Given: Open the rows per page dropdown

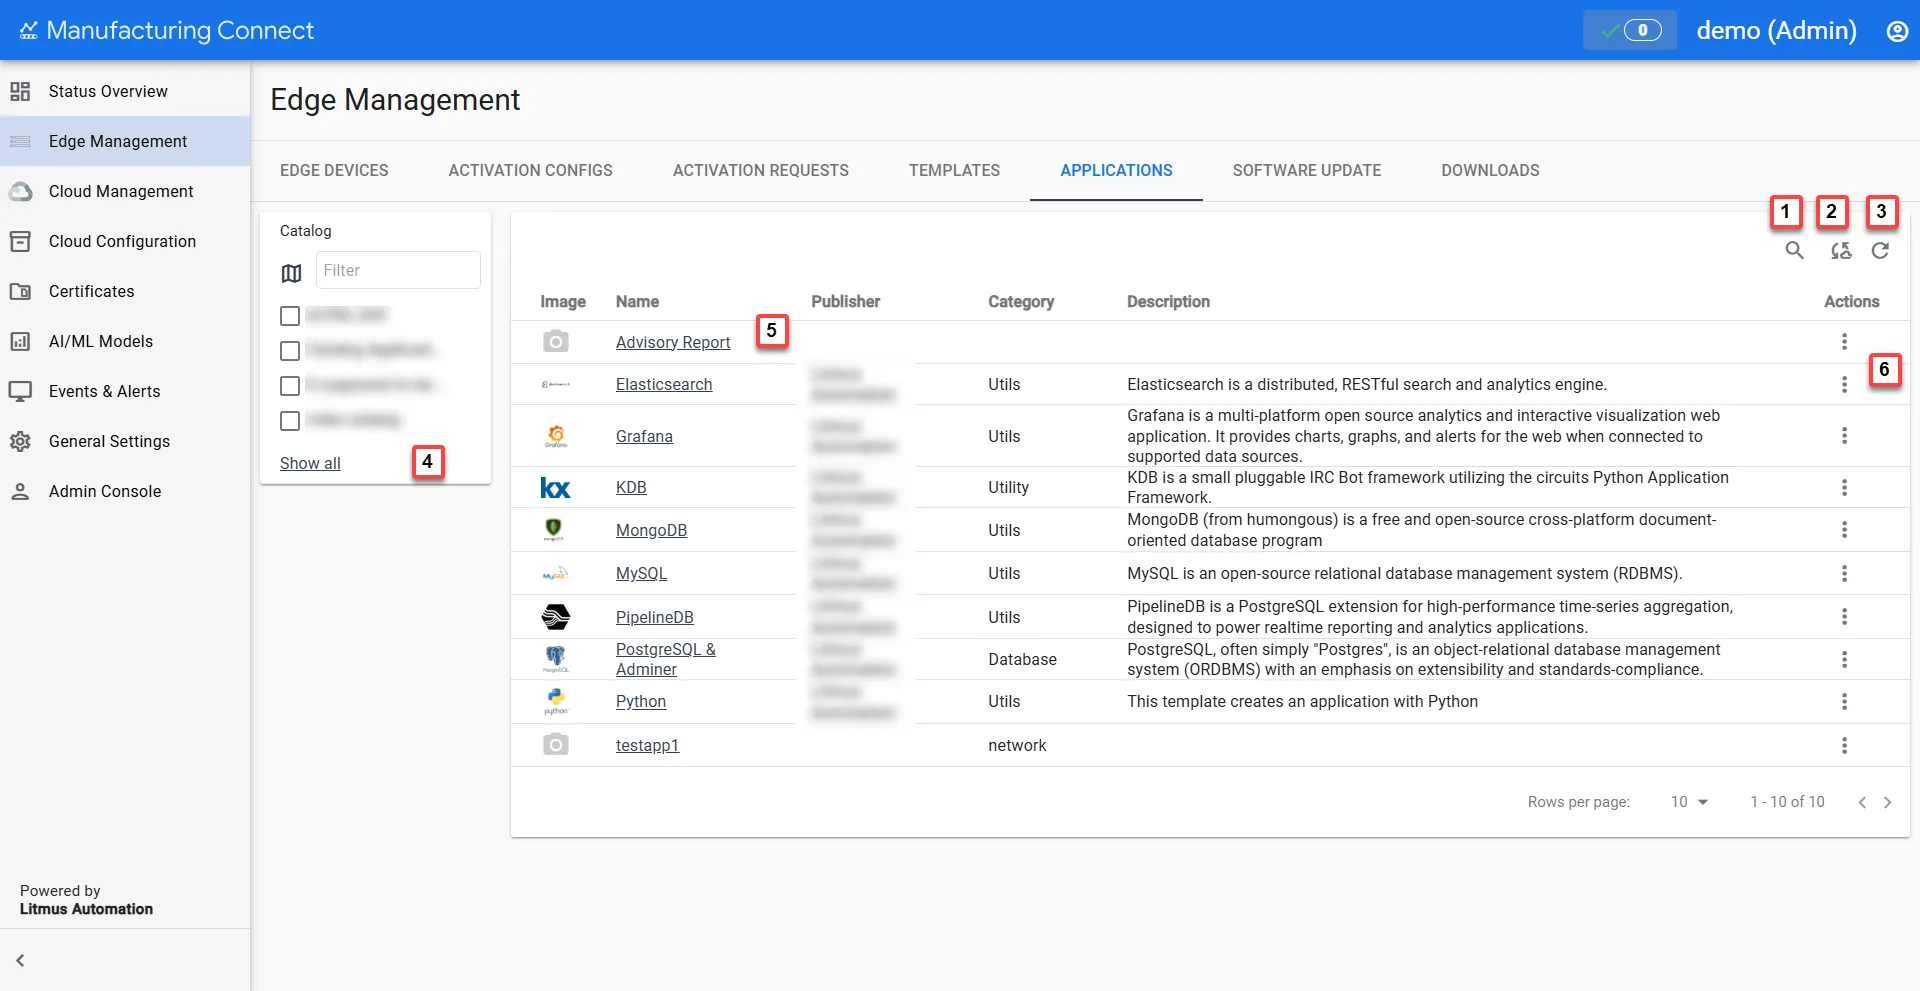Looking at the screenshot, I should pos(1689,802).
